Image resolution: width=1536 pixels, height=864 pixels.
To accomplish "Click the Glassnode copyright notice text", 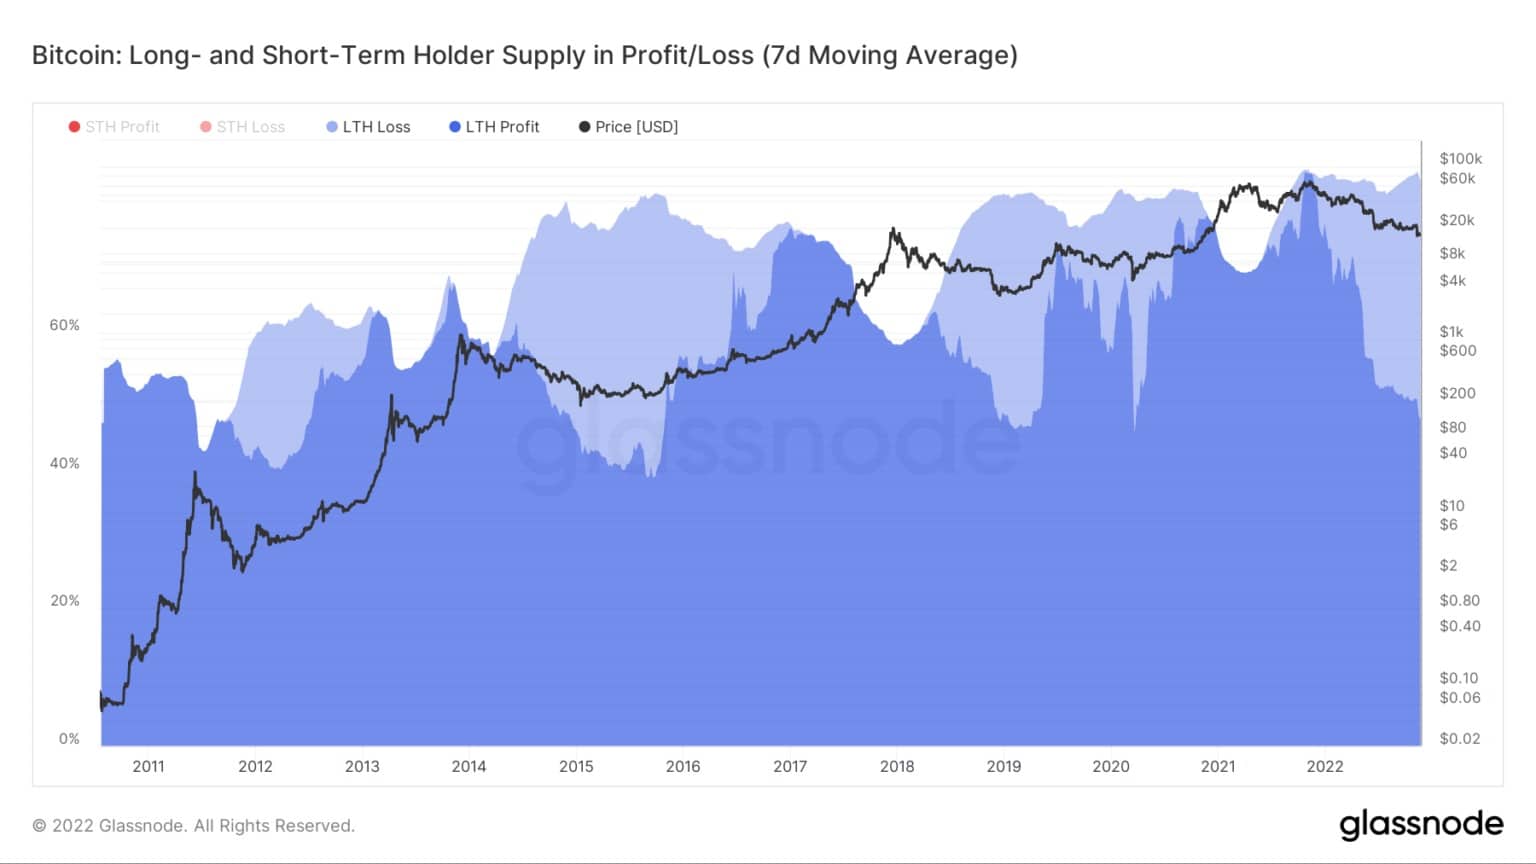I will click(x=193, y=826).
